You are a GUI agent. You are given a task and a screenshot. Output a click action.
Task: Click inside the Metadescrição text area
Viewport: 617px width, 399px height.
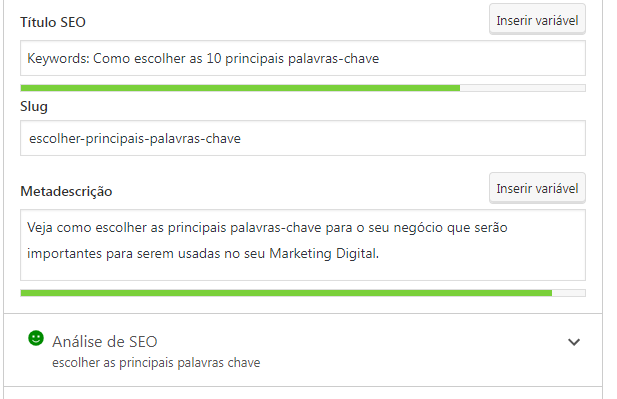pyautogui.click(x=303, y=245)
